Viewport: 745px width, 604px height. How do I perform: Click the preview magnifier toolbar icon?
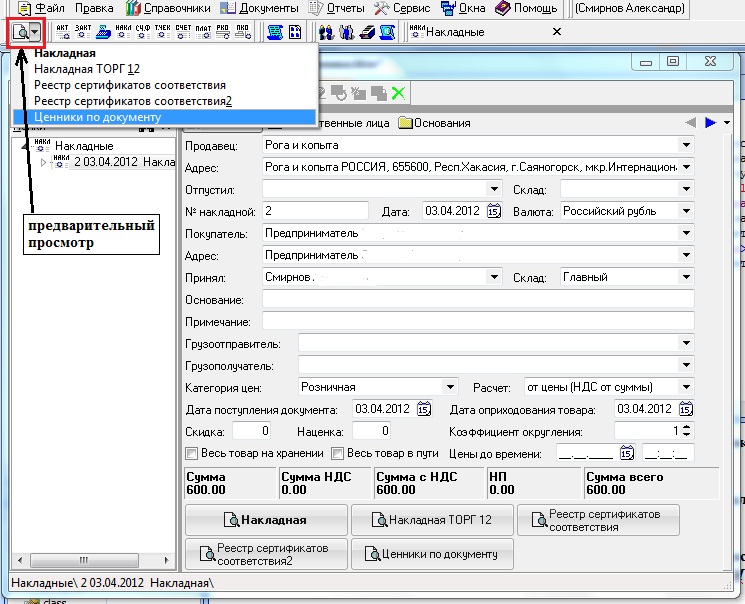coord(21,32)
